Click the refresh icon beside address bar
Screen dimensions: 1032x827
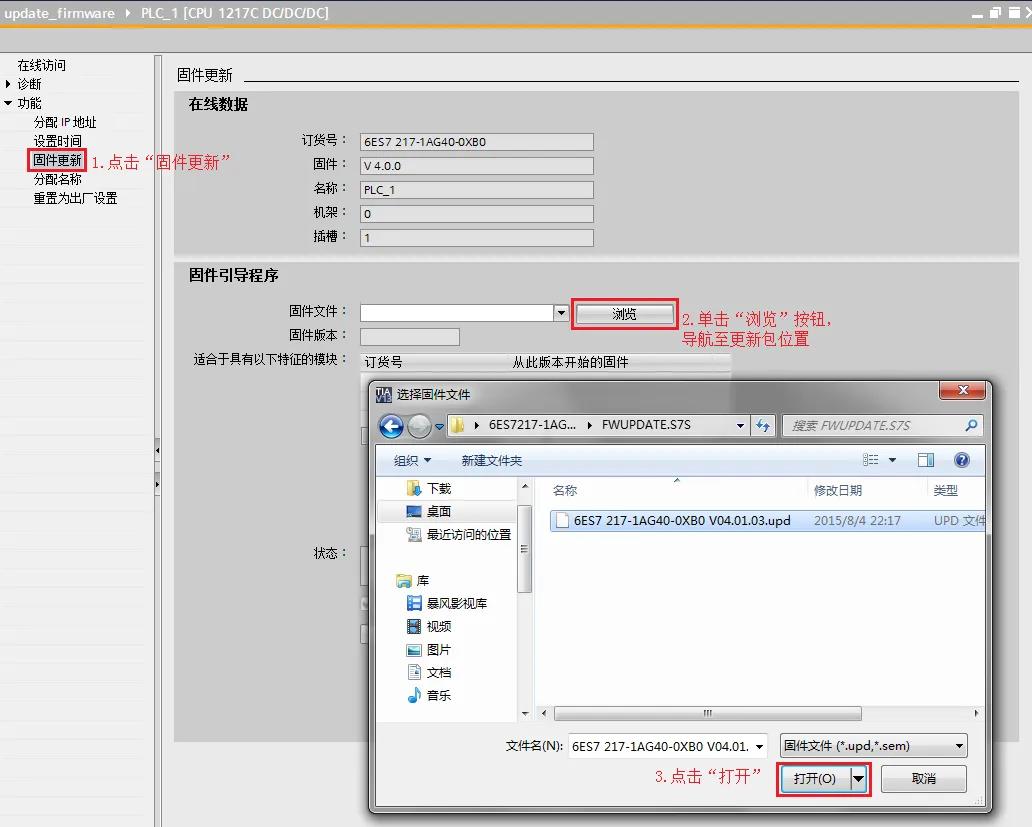(x=763, y=425)
